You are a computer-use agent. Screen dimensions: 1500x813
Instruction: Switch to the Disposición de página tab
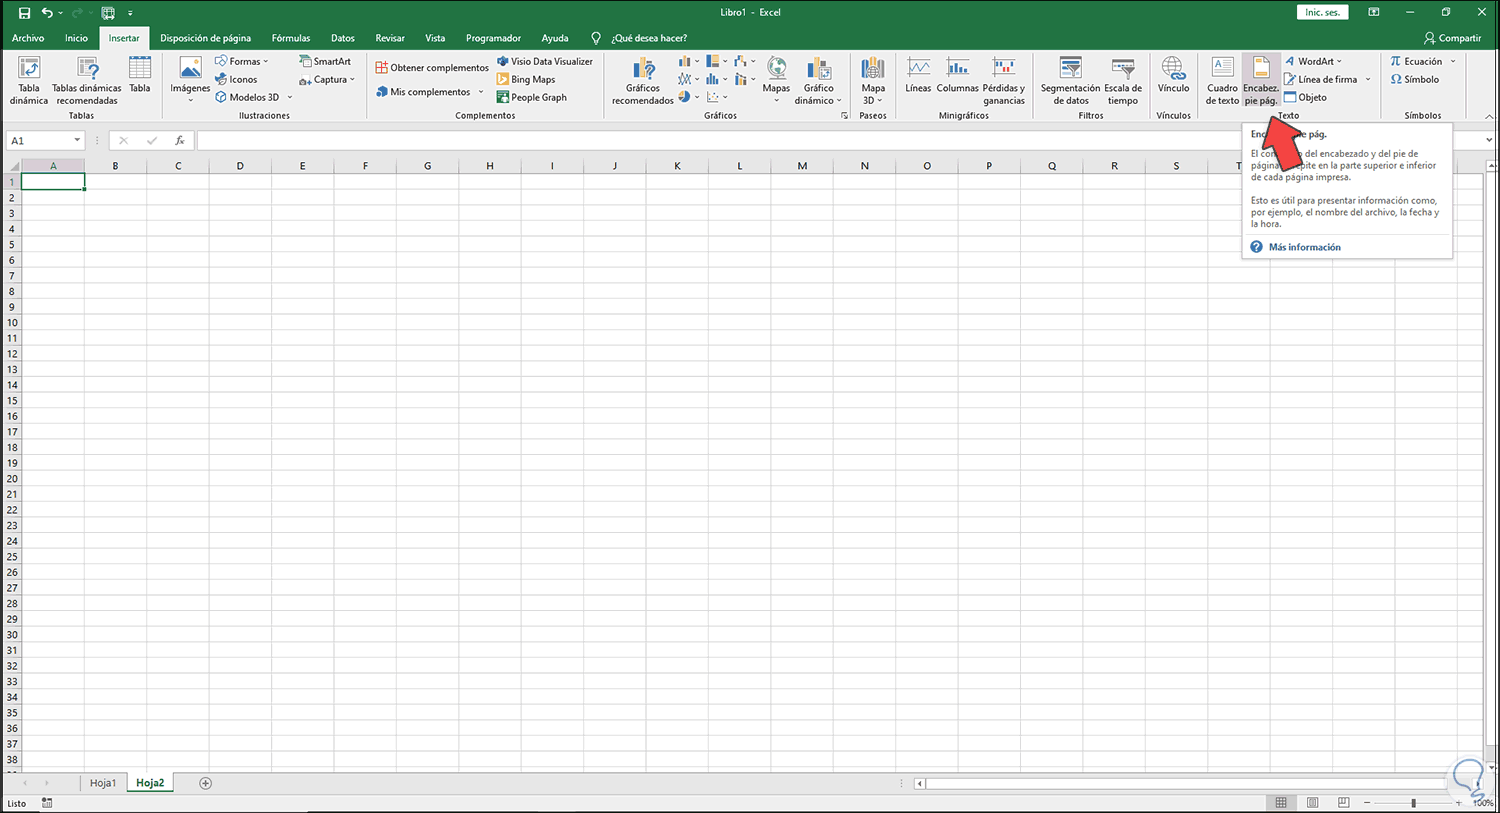pyautogui.click(x=206, y=38)
